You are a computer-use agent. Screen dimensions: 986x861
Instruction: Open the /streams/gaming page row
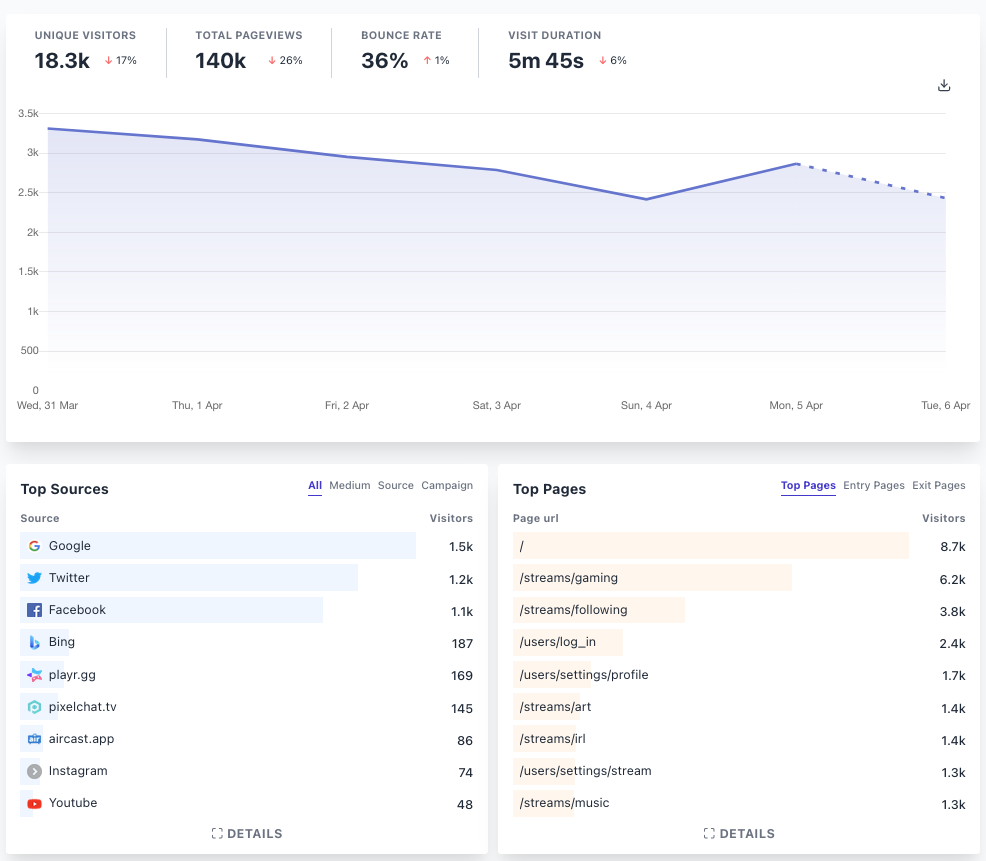click(x=739, y=578)
